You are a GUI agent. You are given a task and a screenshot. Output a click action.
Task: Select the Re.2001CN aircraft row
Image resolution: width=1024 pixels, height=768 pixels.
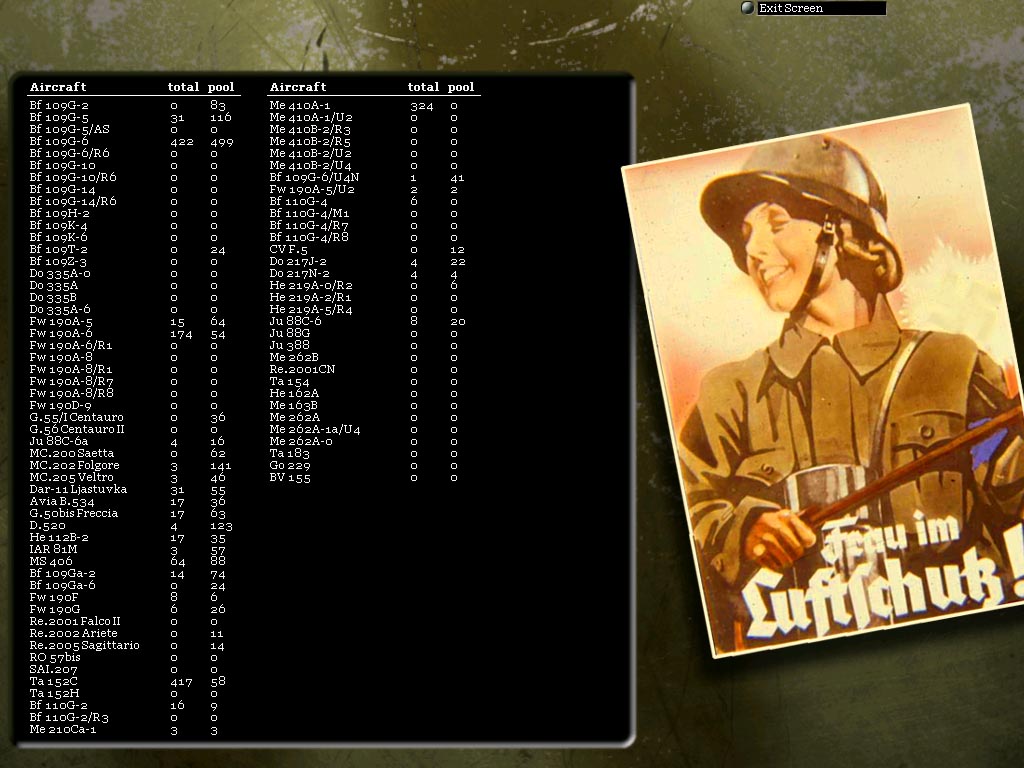pos(373,370)
